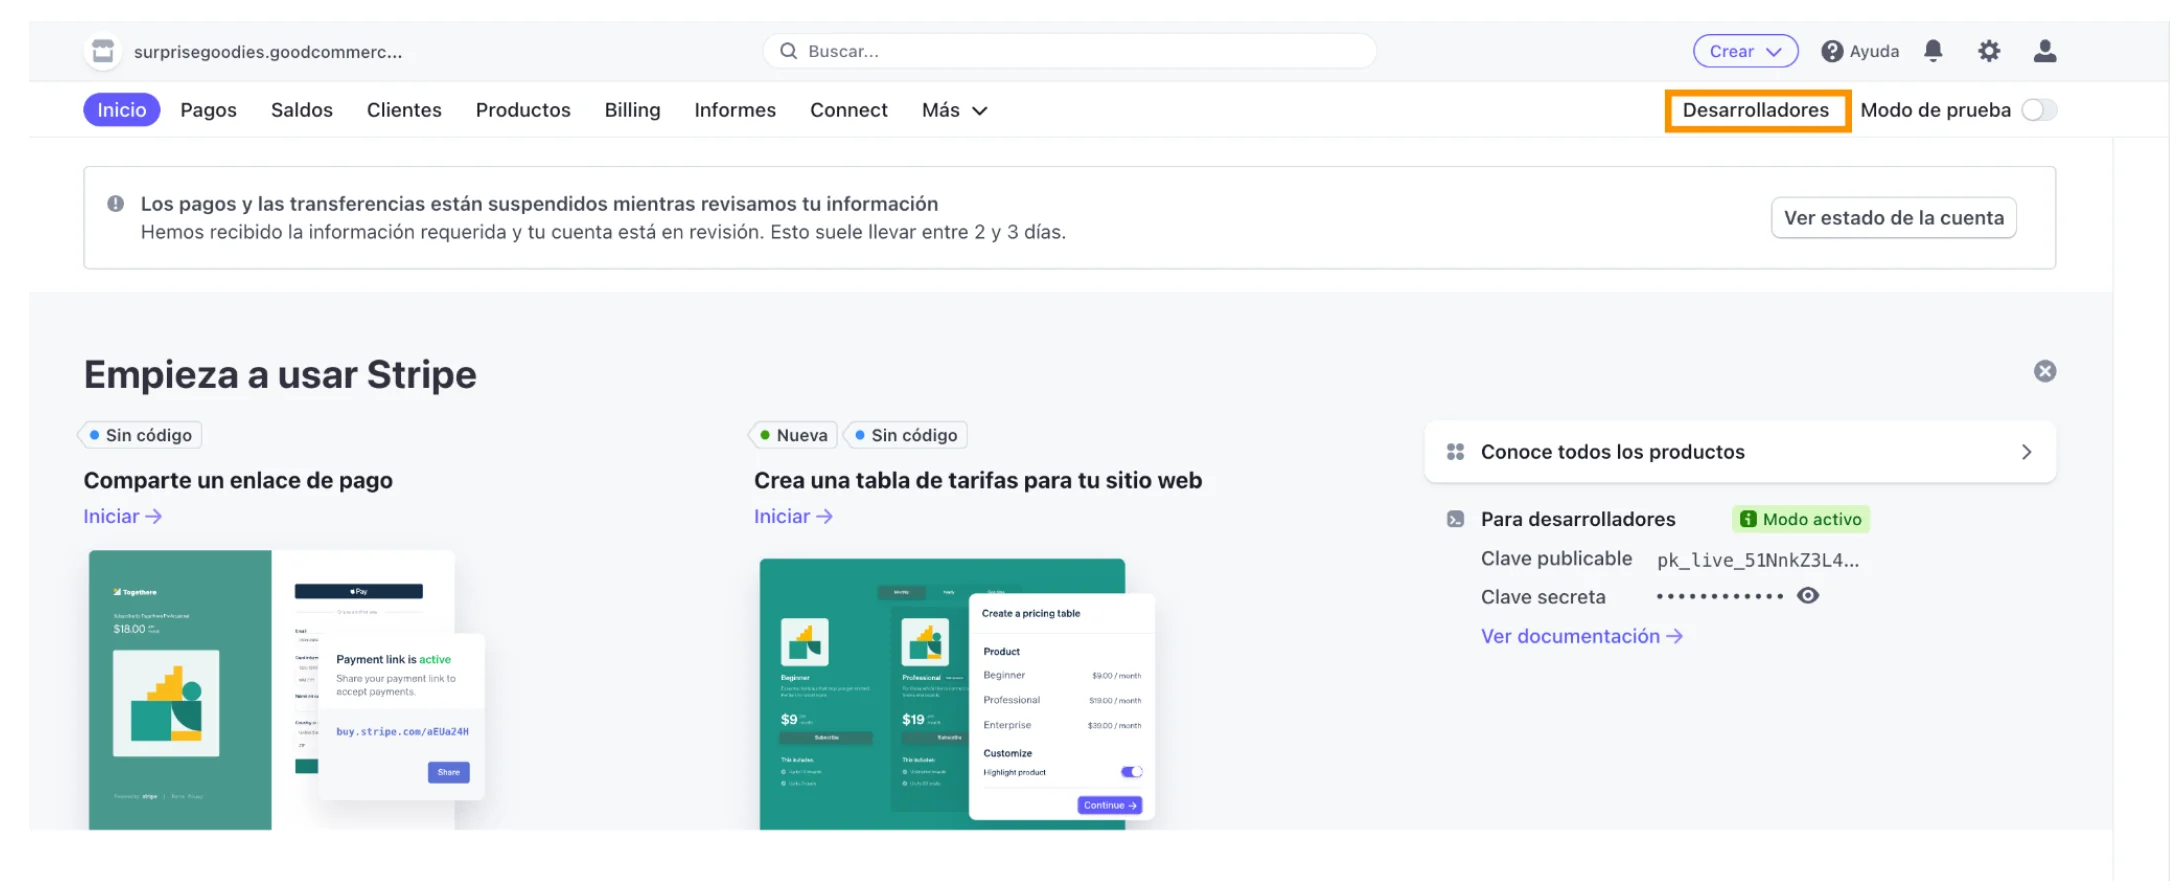This screenshot has width=2184, height=892.
Task: Click the Ayuda help icon
Action: tap(1832, 51)
